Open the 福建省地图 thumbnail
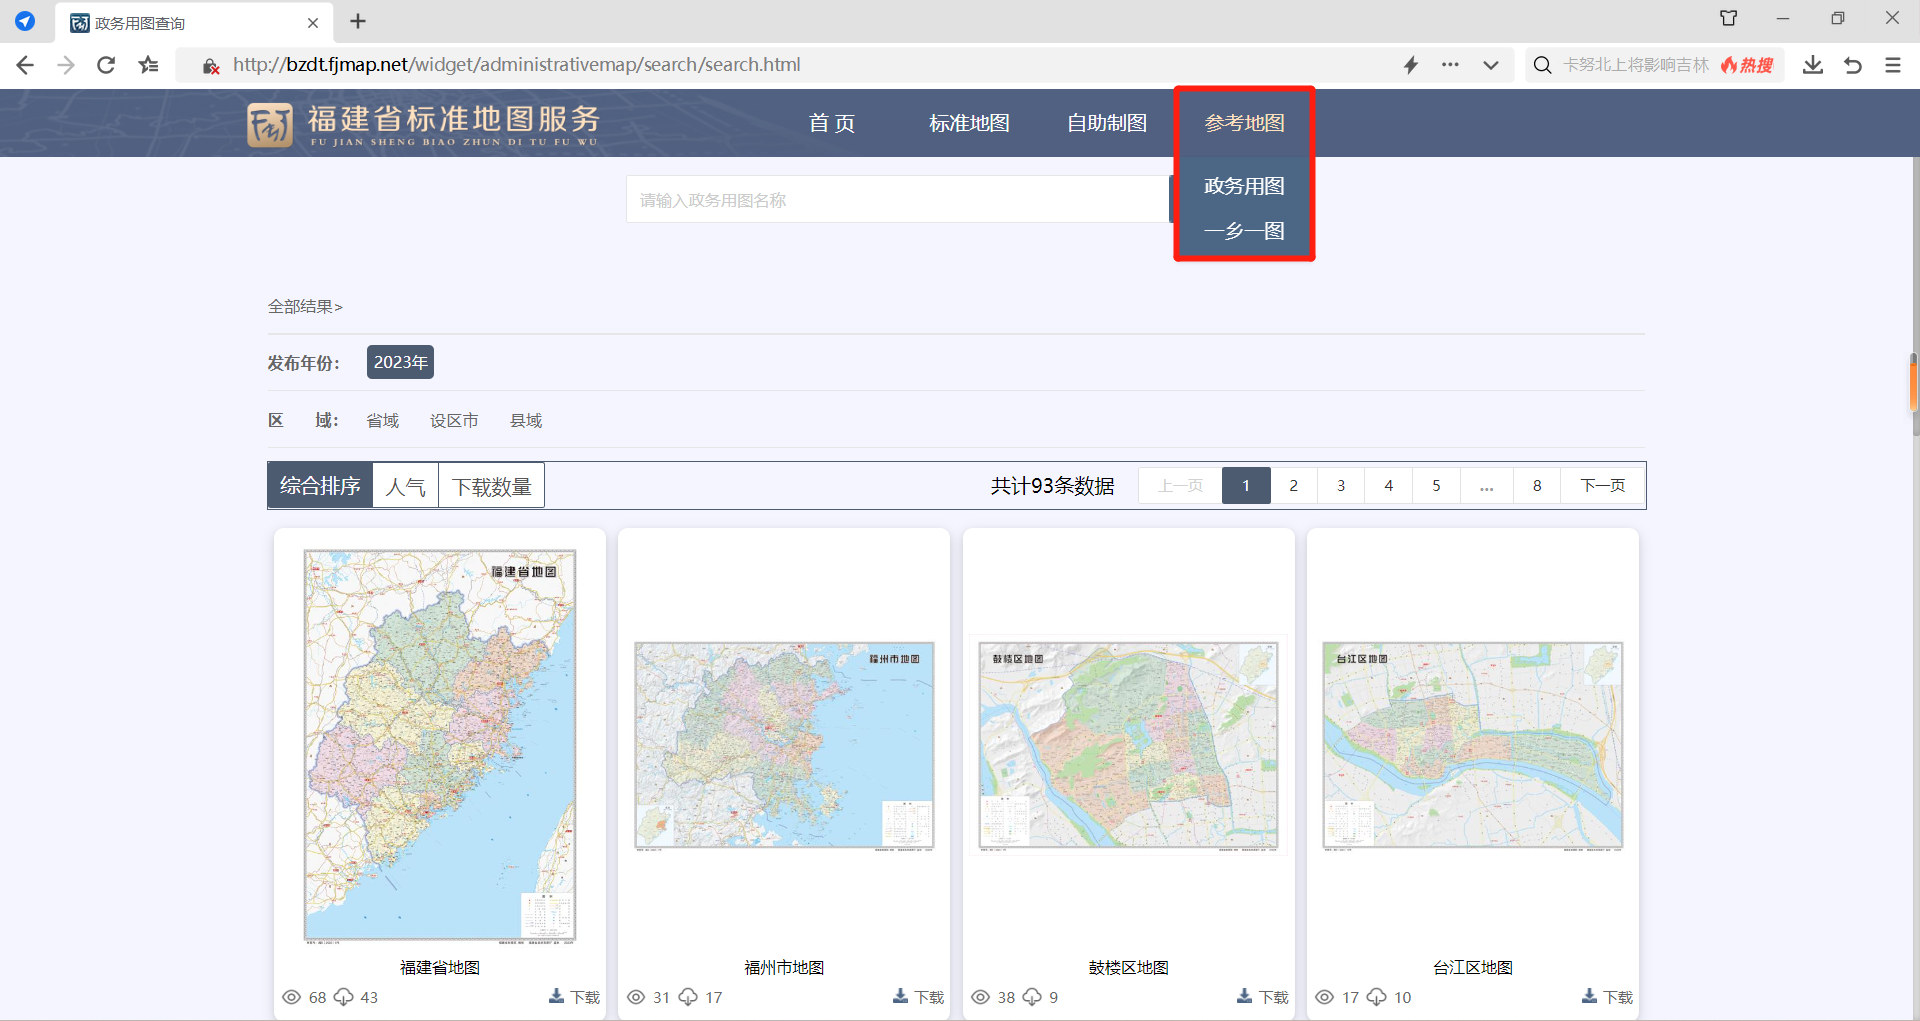 click(440, 746)
